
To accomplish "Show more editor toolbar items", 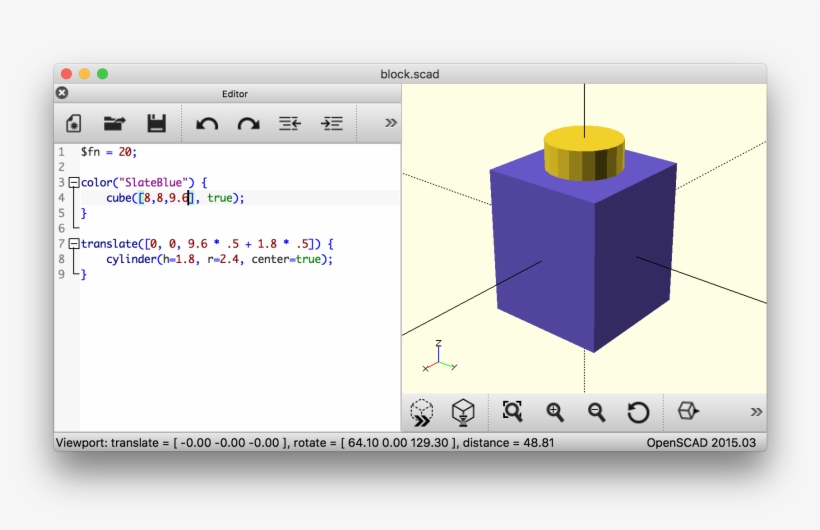I will click(x=391, y=123).
